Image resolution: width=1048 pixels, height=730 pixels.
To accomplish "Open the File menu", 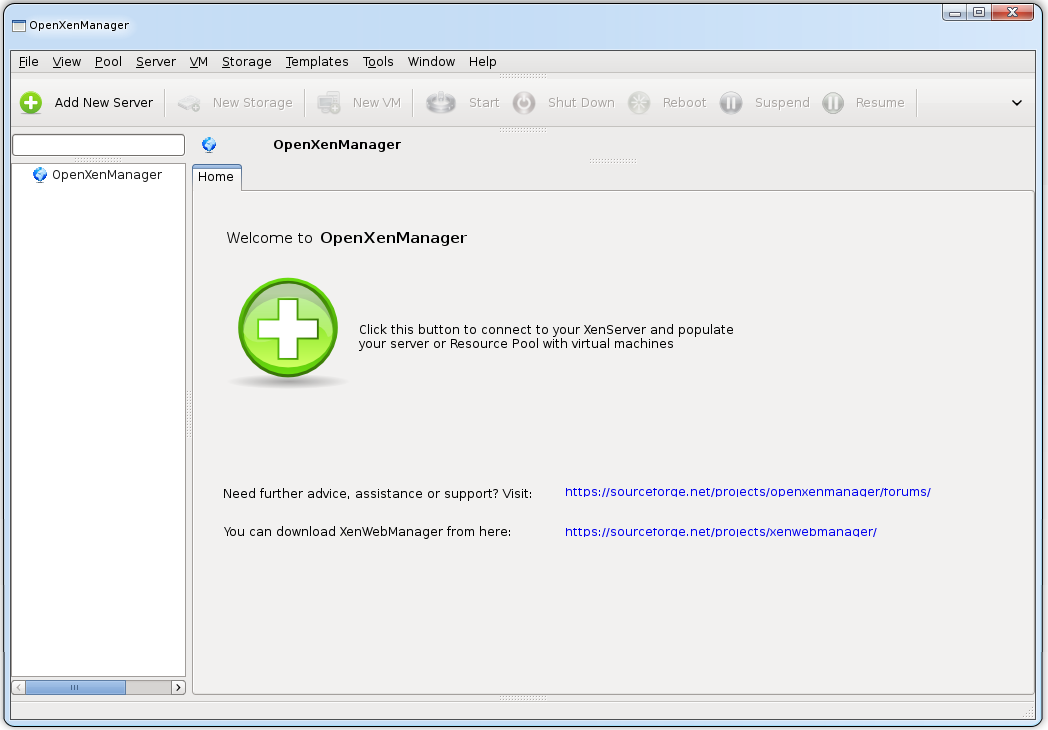I will 28,62.
